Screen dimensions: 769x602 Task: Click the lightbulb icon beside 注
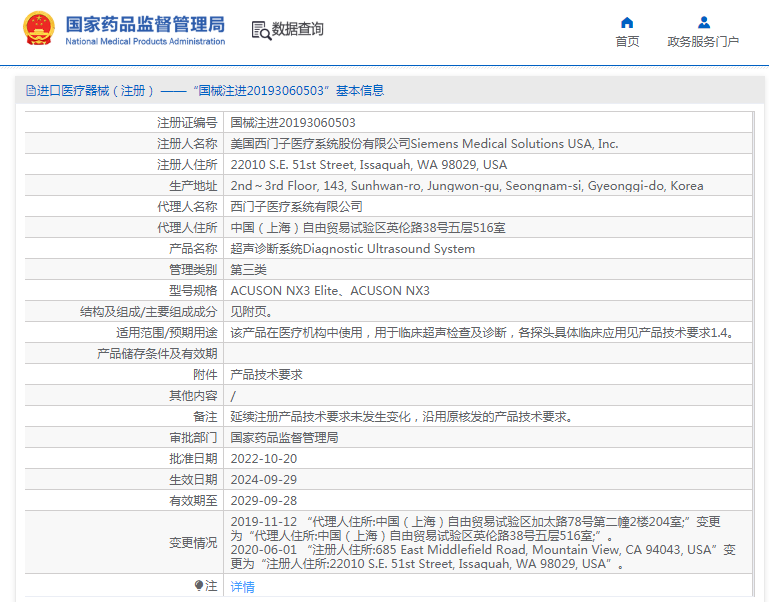coord(199,585)
